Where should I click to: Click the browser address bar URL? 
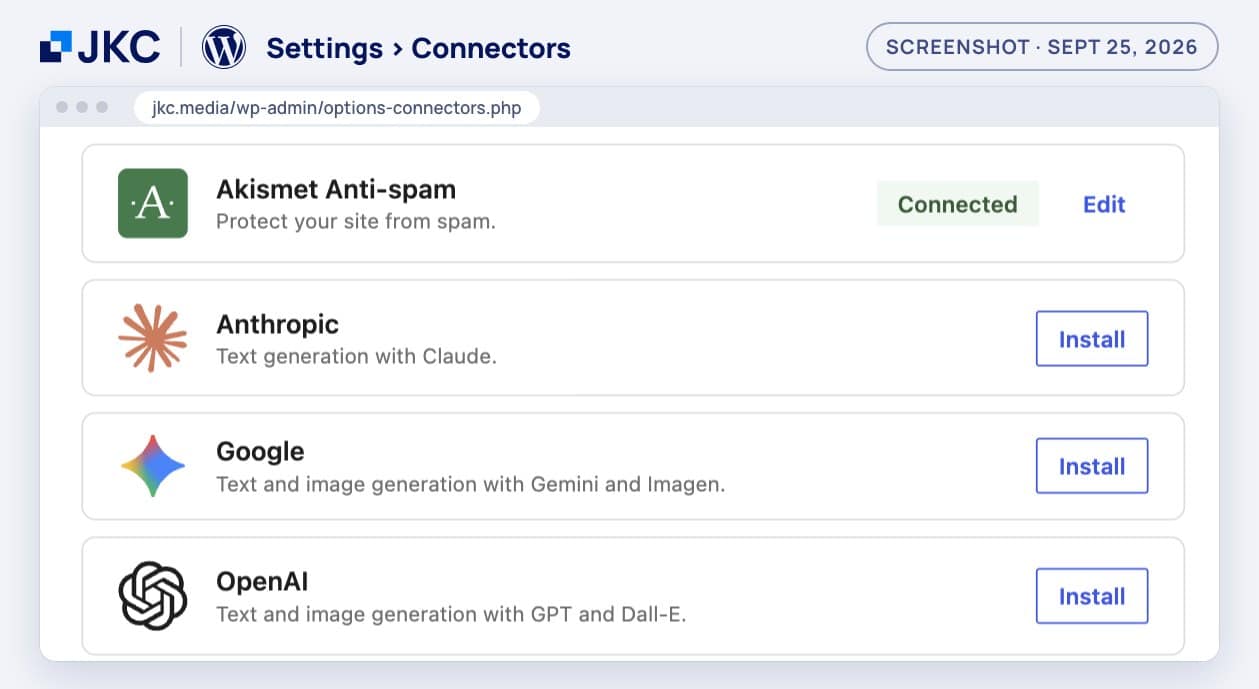(x=336, y=108)
